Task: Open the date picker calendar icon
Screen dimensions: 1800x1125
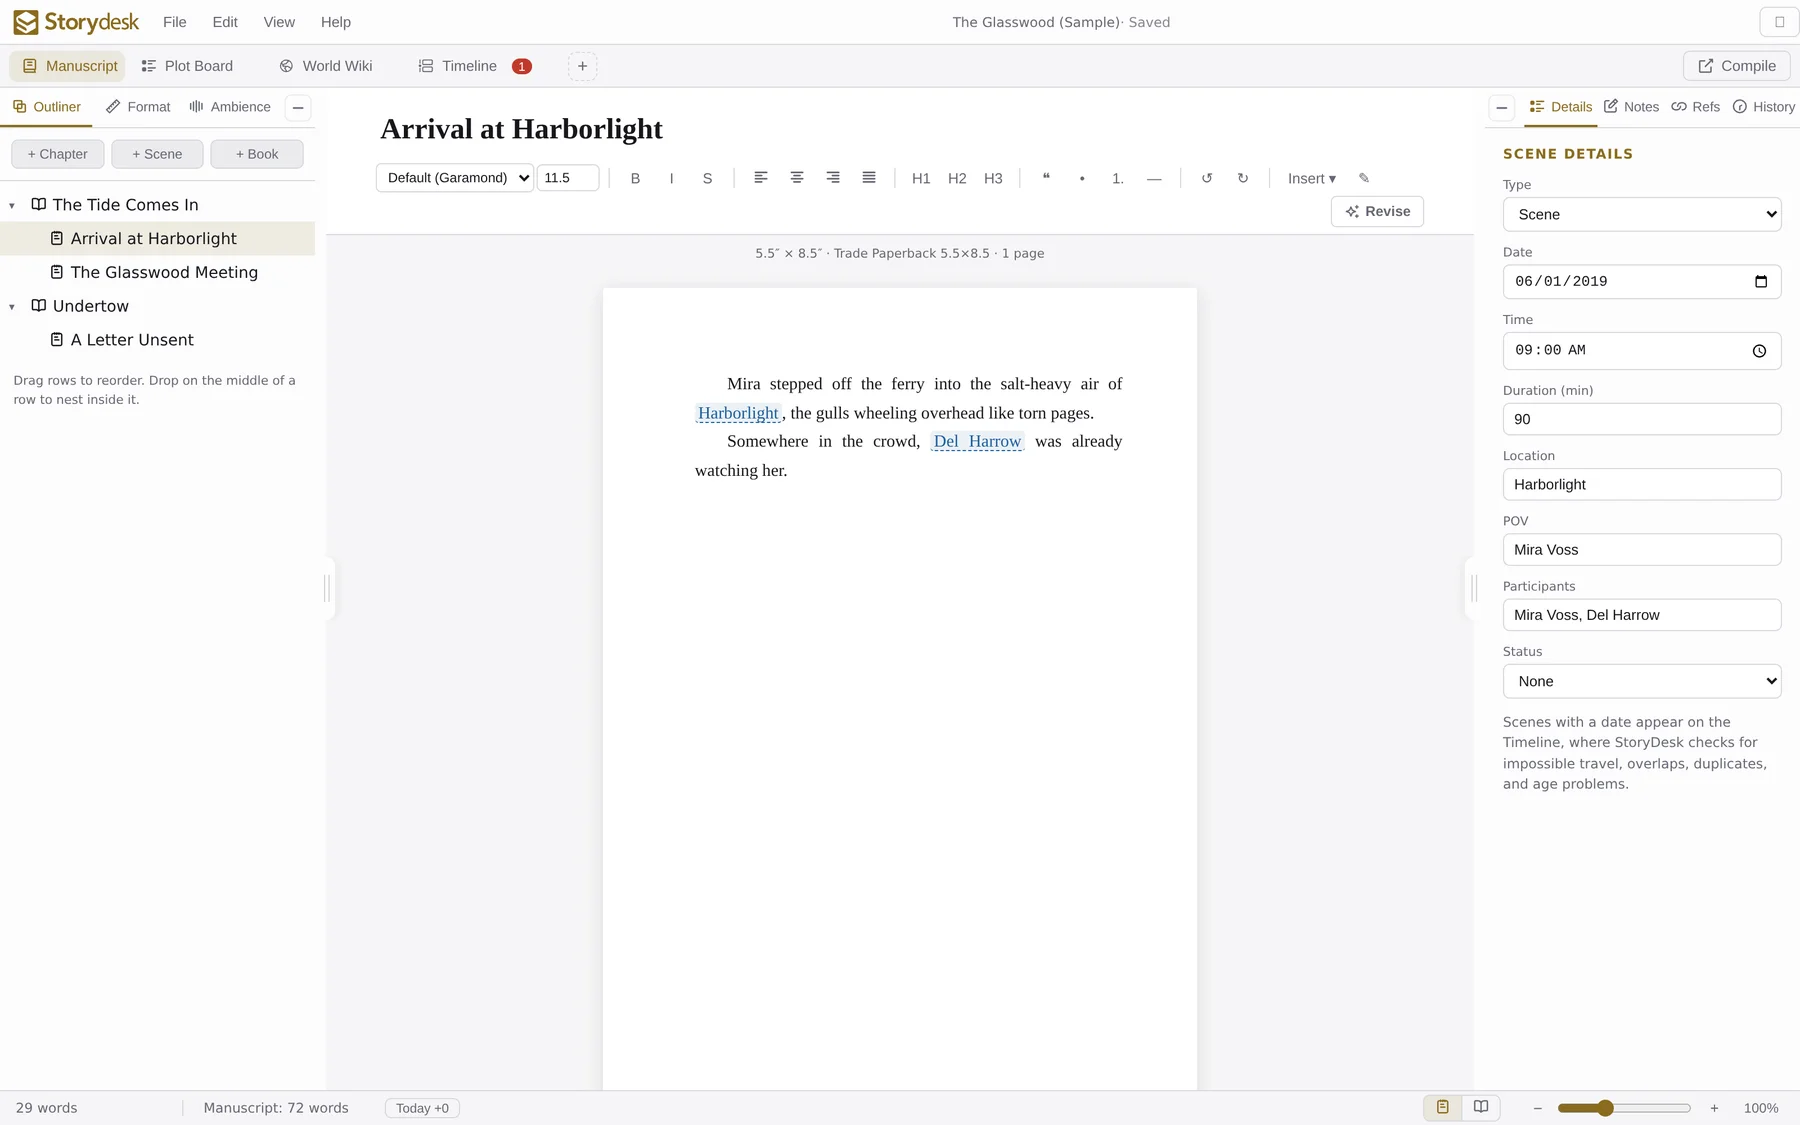Action: tap(1761, 282)
